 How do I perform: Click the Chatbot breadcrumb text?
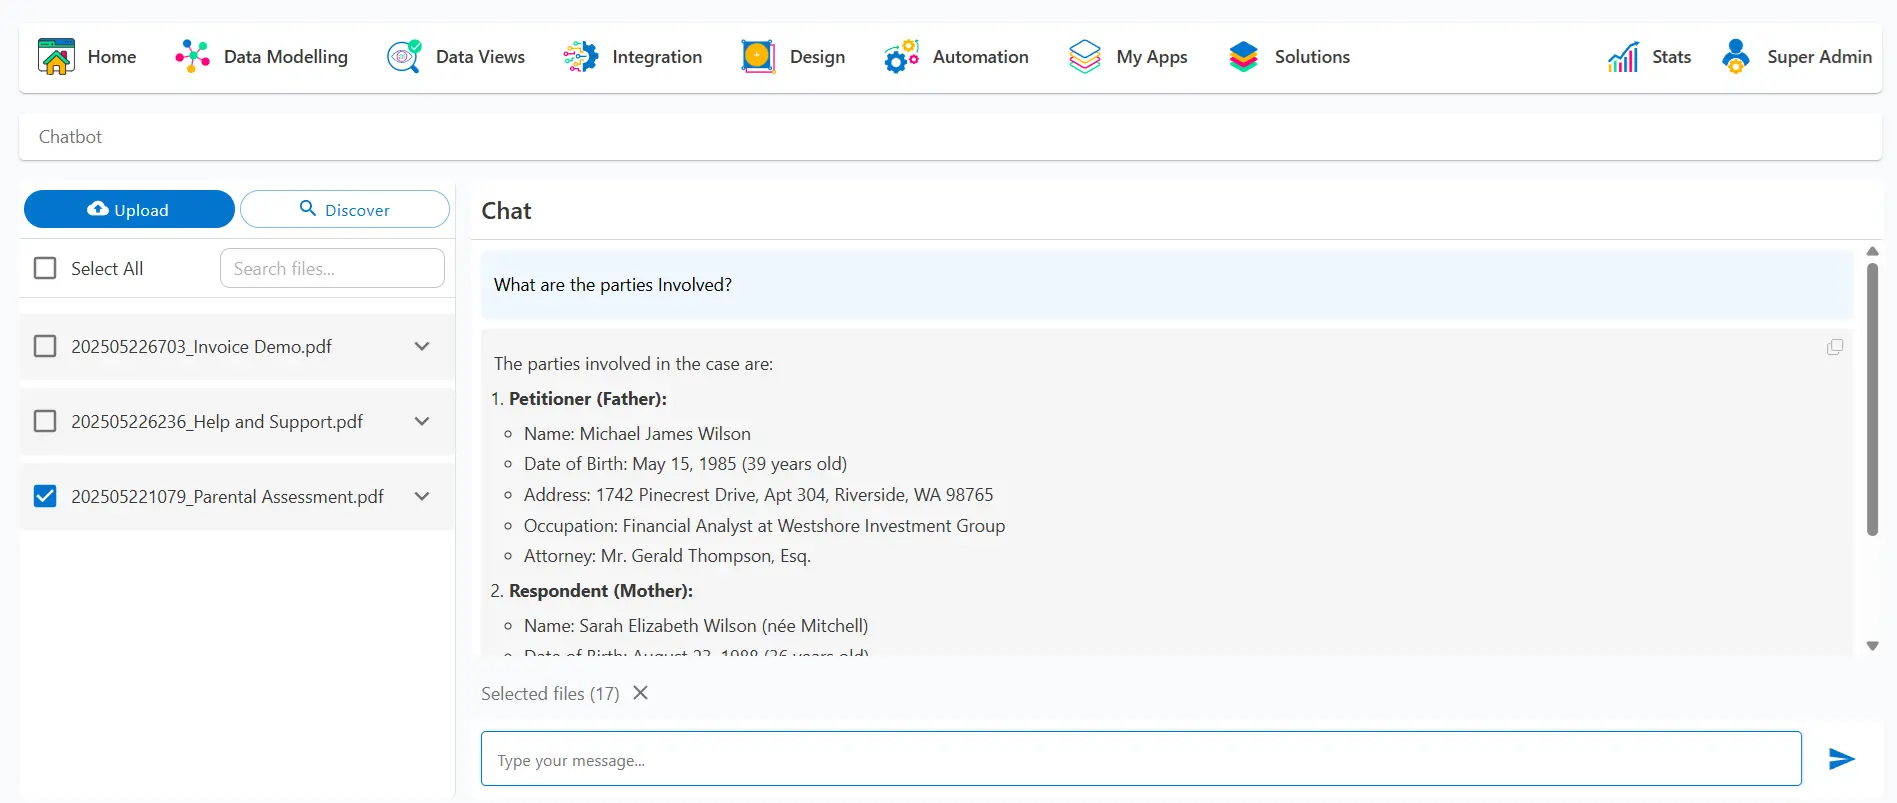click(x=70, y=137)
